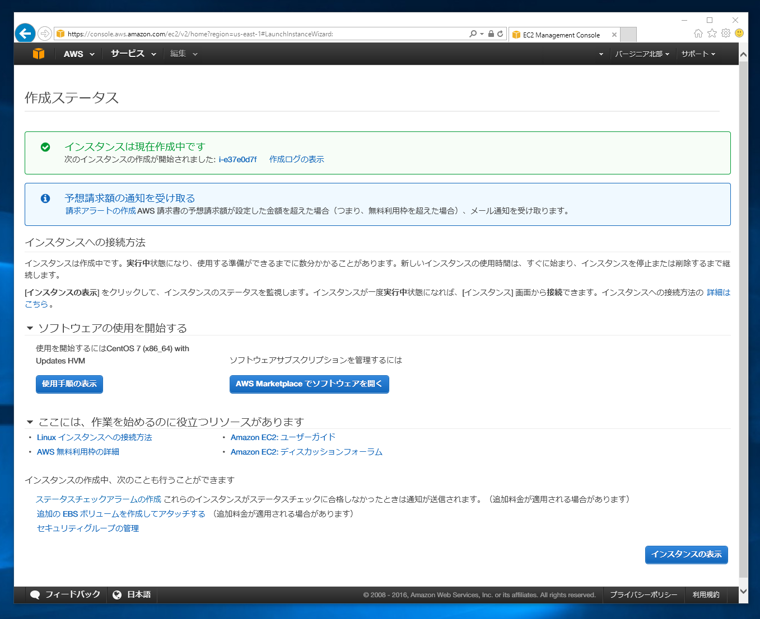Open the 詳細はこちら link

[718, 292]
